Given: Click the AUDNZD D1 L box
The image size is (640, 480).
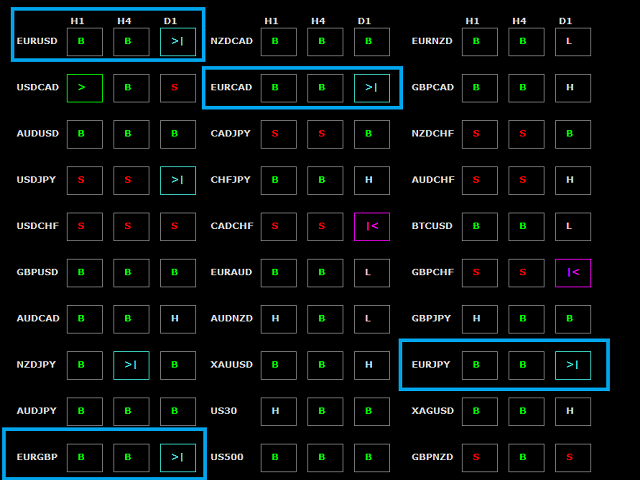Looking at the screenshot, I should (372, 319).
